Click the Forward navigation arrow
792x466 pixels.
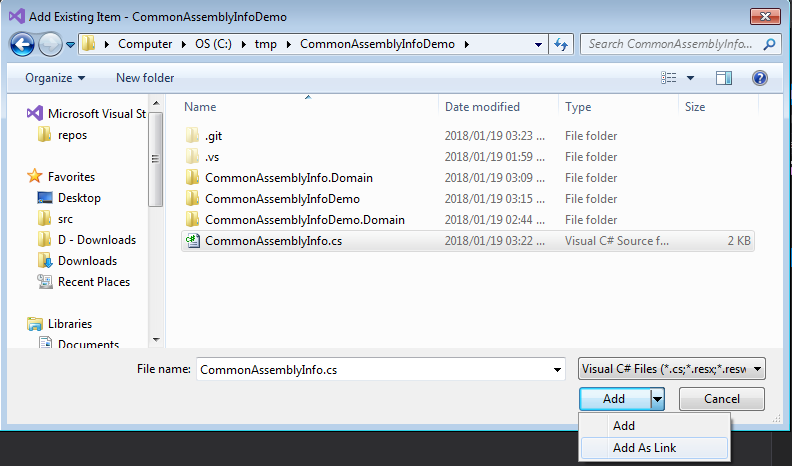click(50, 44)
